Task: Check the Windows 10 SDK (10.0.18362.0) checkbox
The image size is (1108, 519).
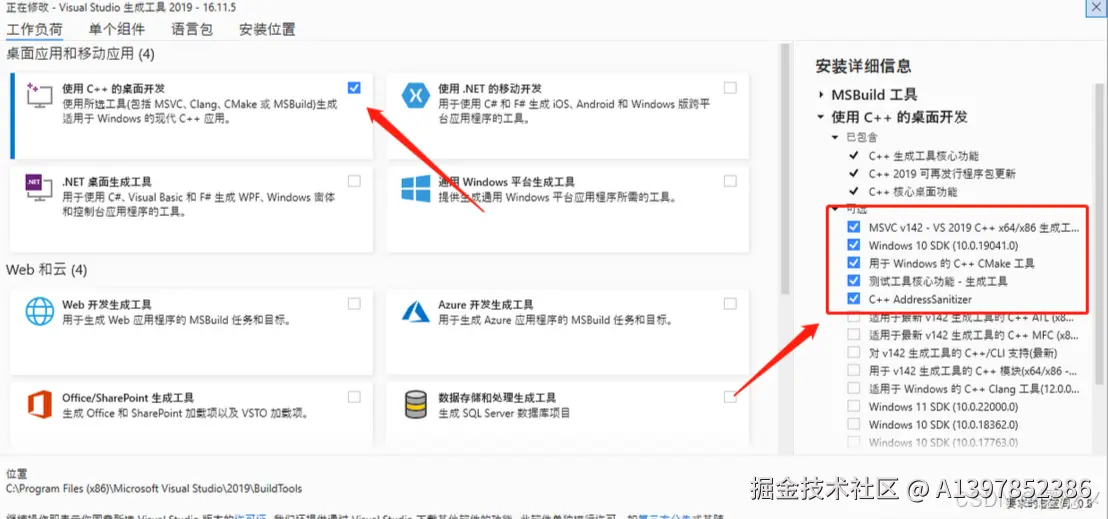Action: tap(854, 424)
